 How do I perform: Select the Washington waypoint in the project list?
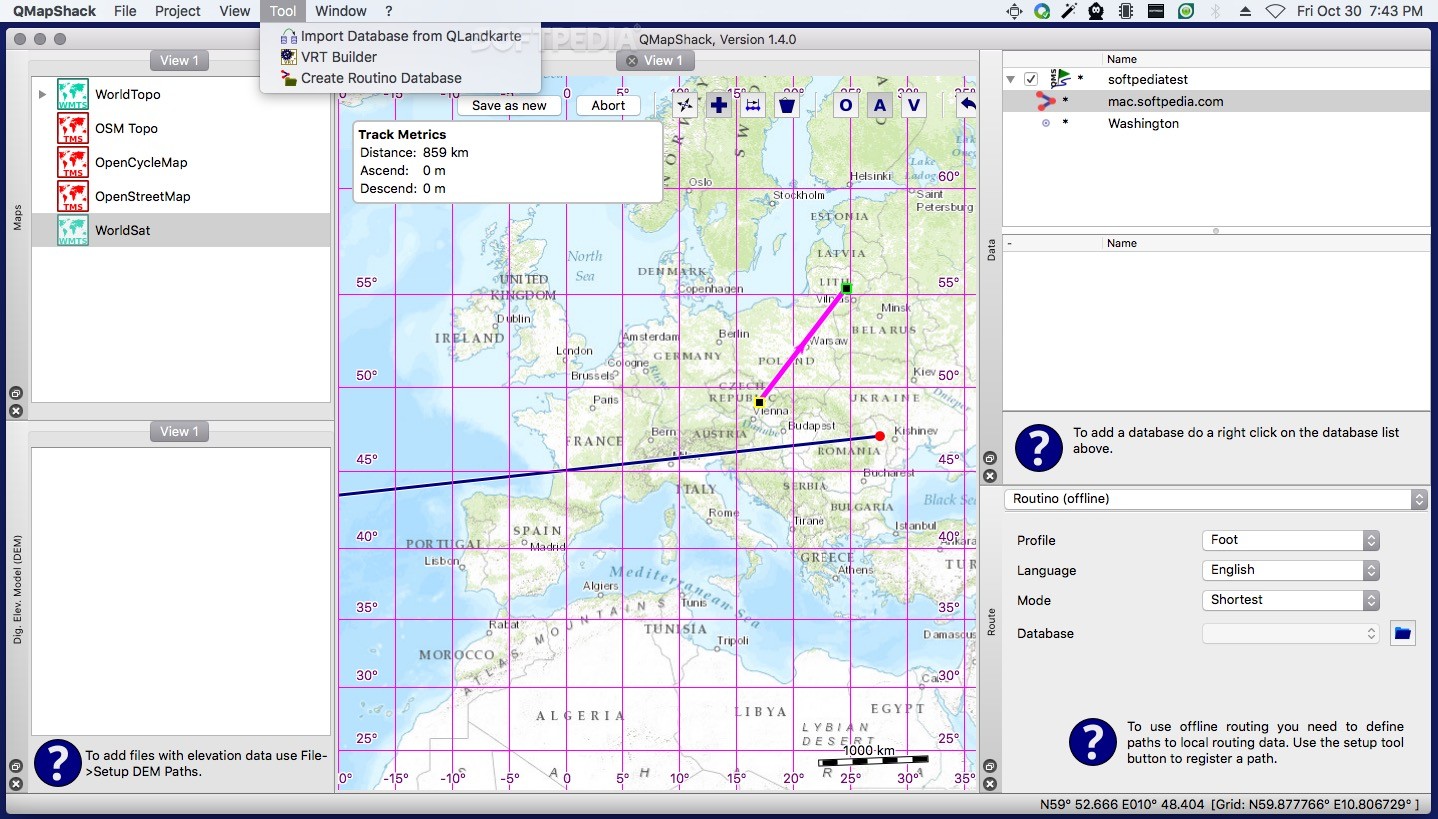(x=1143, y=123)
